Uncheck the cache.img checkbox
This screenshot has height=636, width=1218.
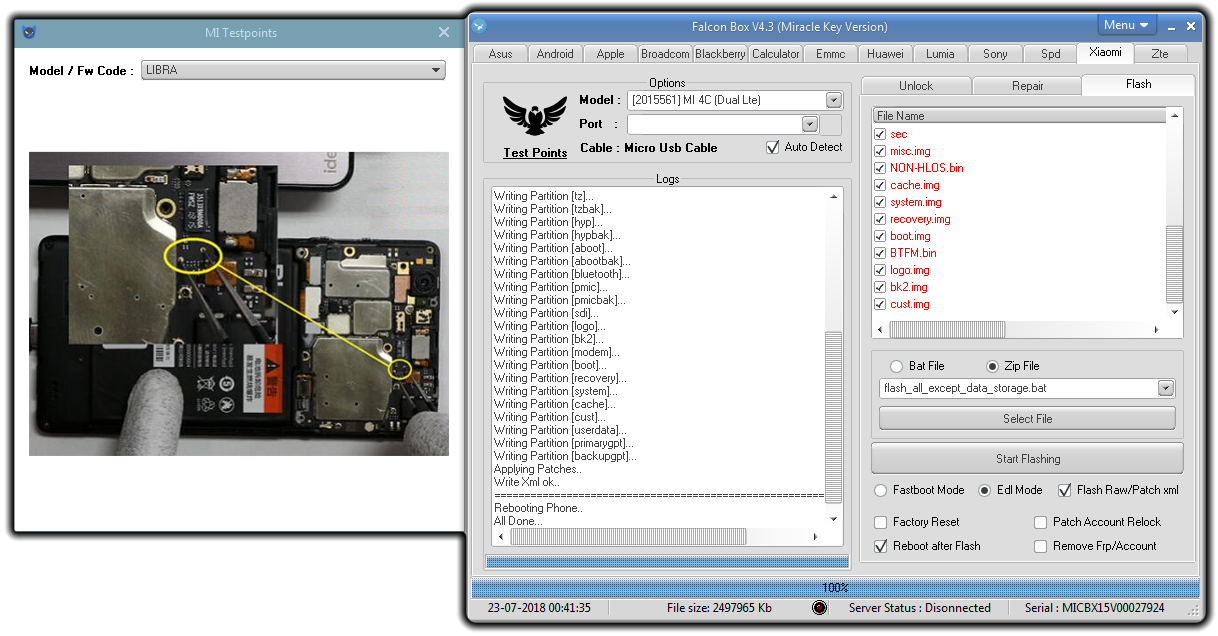(880, 185)
